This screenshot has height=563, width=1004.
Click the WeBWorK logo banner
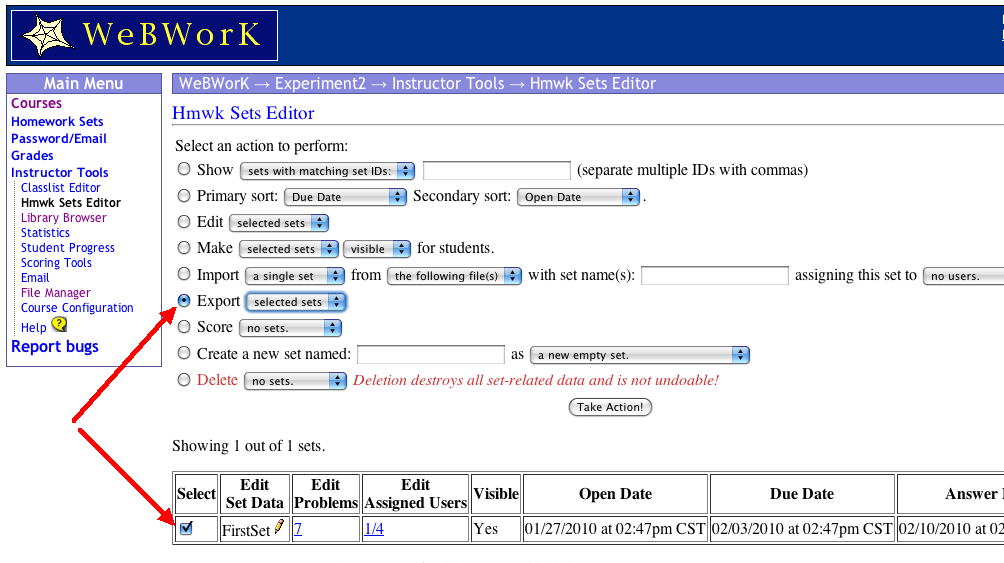145,35
